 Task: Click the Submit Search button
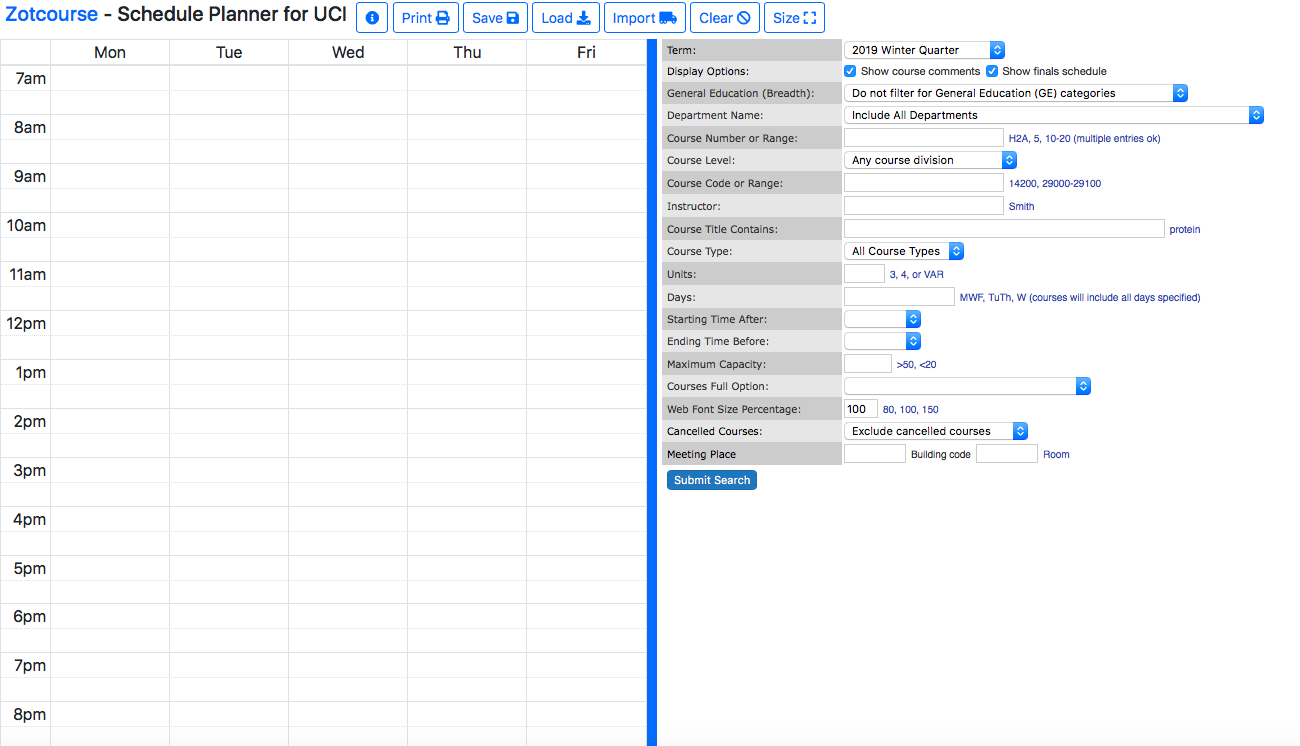[x=712, y=480]
